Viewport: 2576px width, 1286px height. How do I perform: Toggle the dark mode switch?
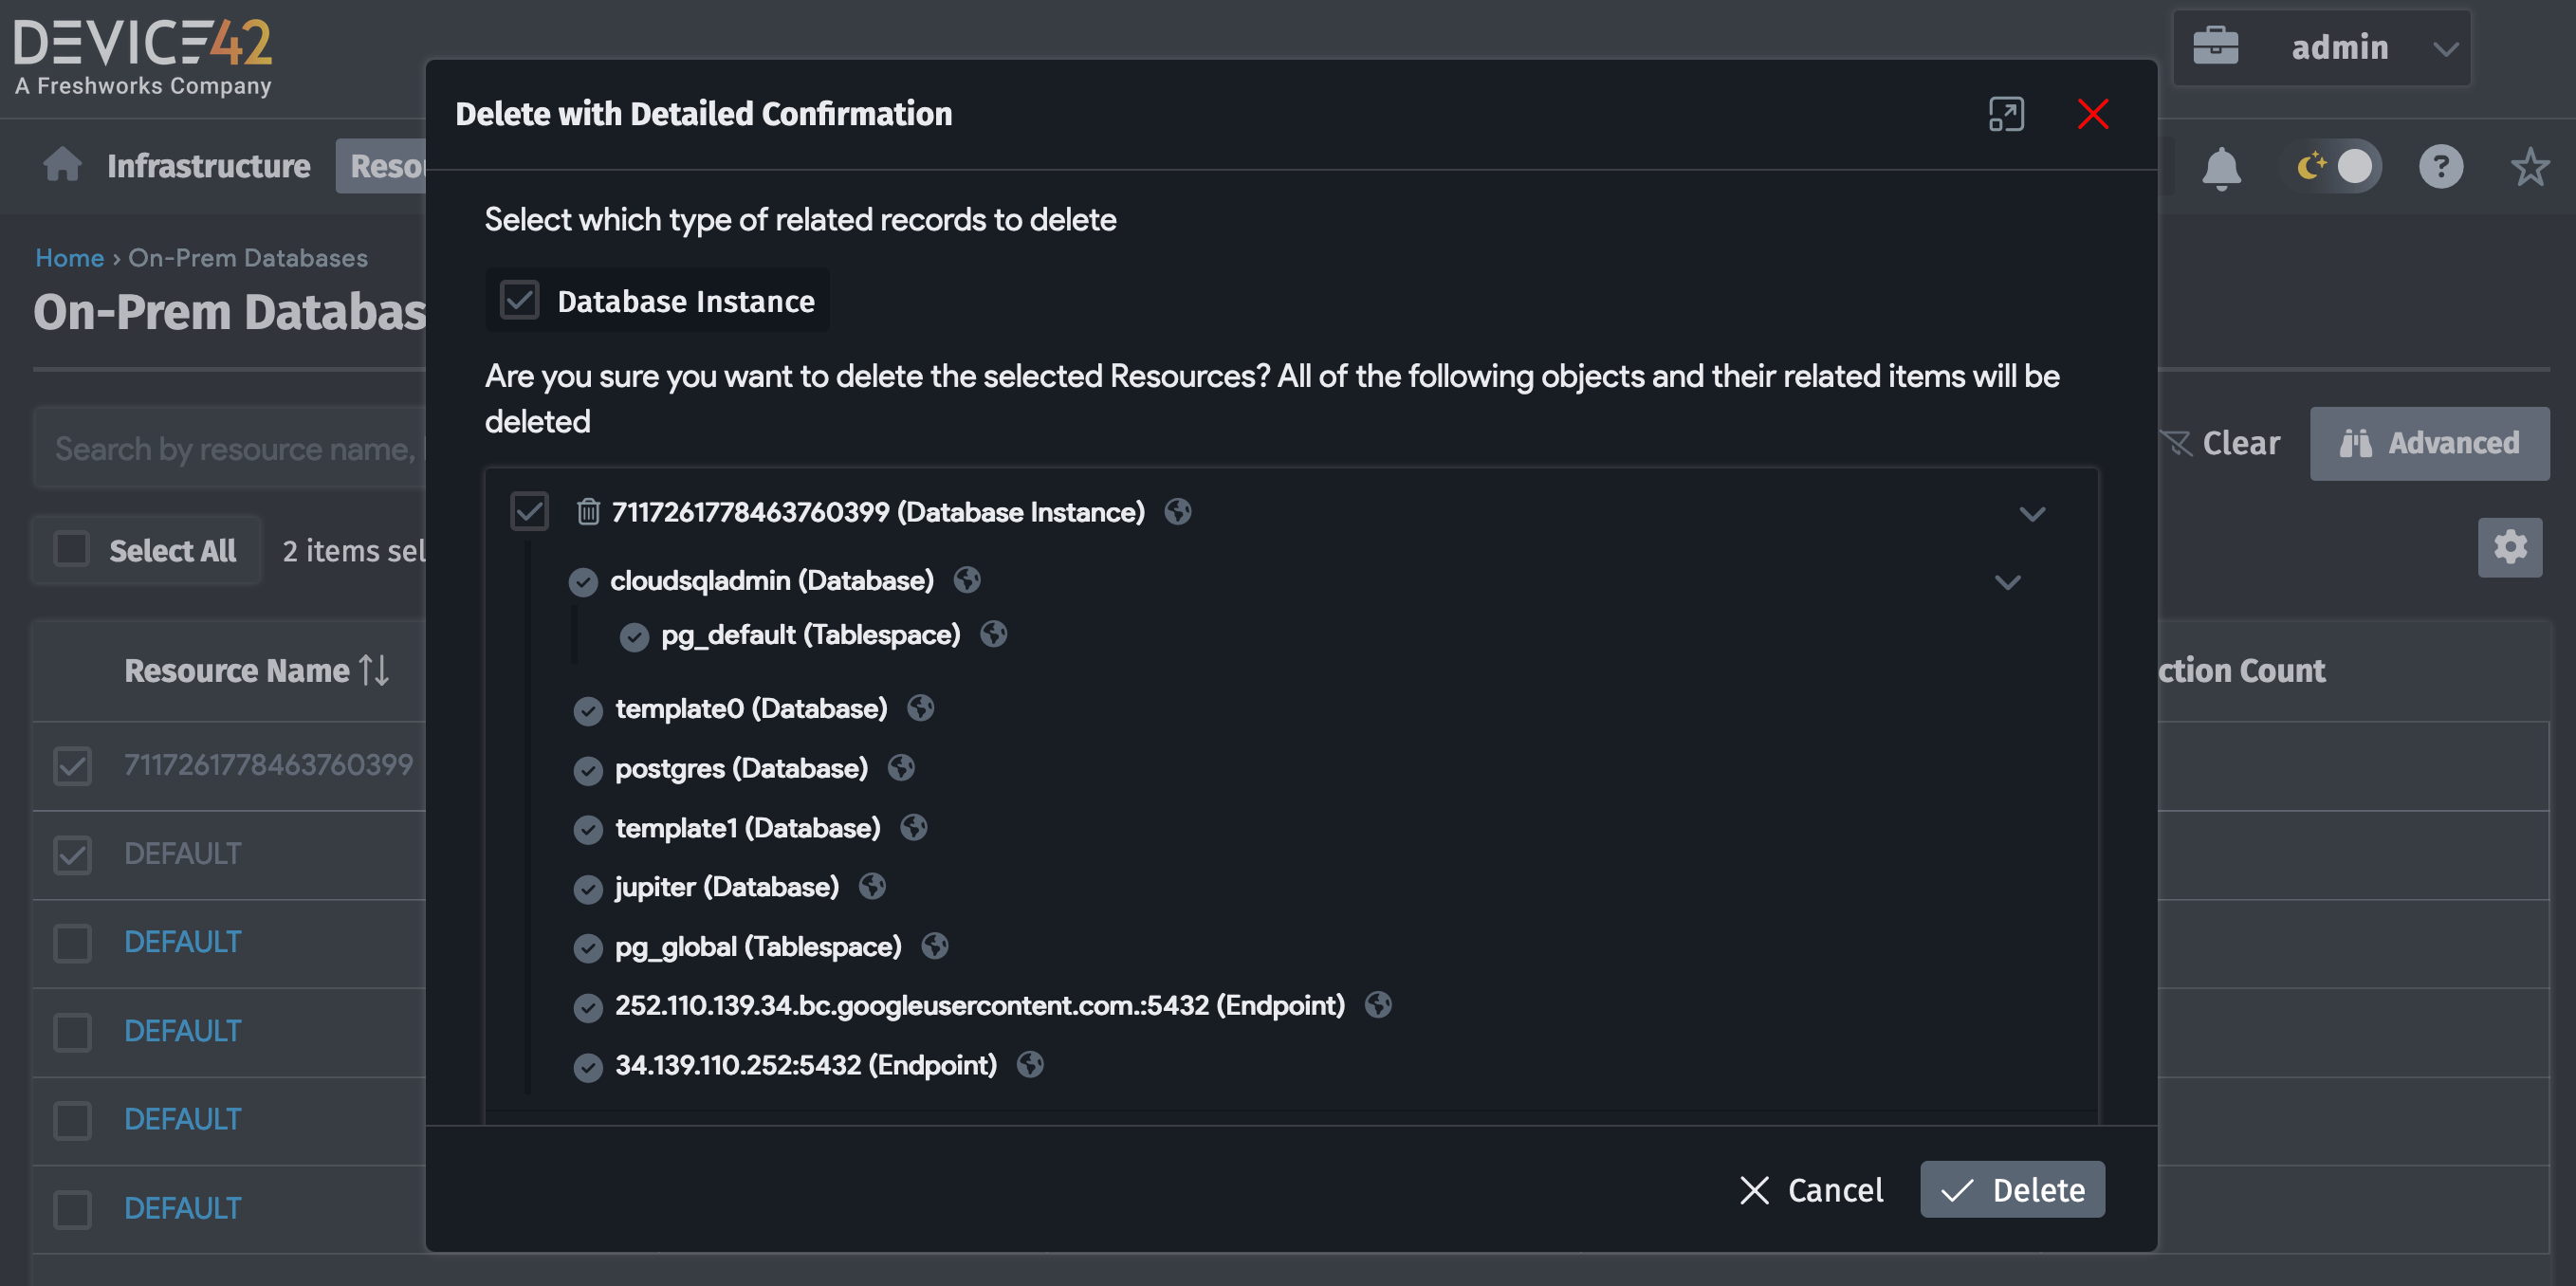[x=2335, y=167]
